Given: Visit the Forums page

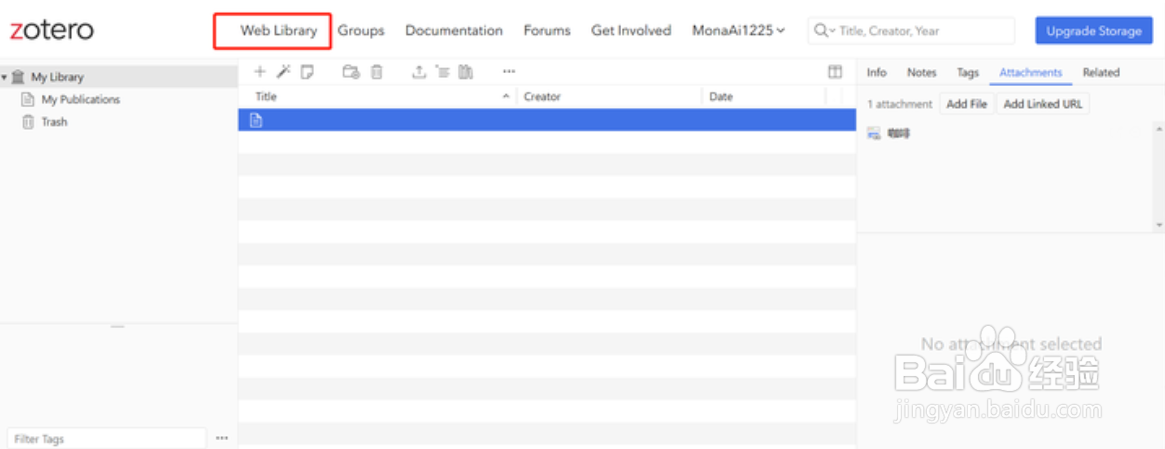Looking at the screenshot, I should pyautogui.click(x=547, y=30).
